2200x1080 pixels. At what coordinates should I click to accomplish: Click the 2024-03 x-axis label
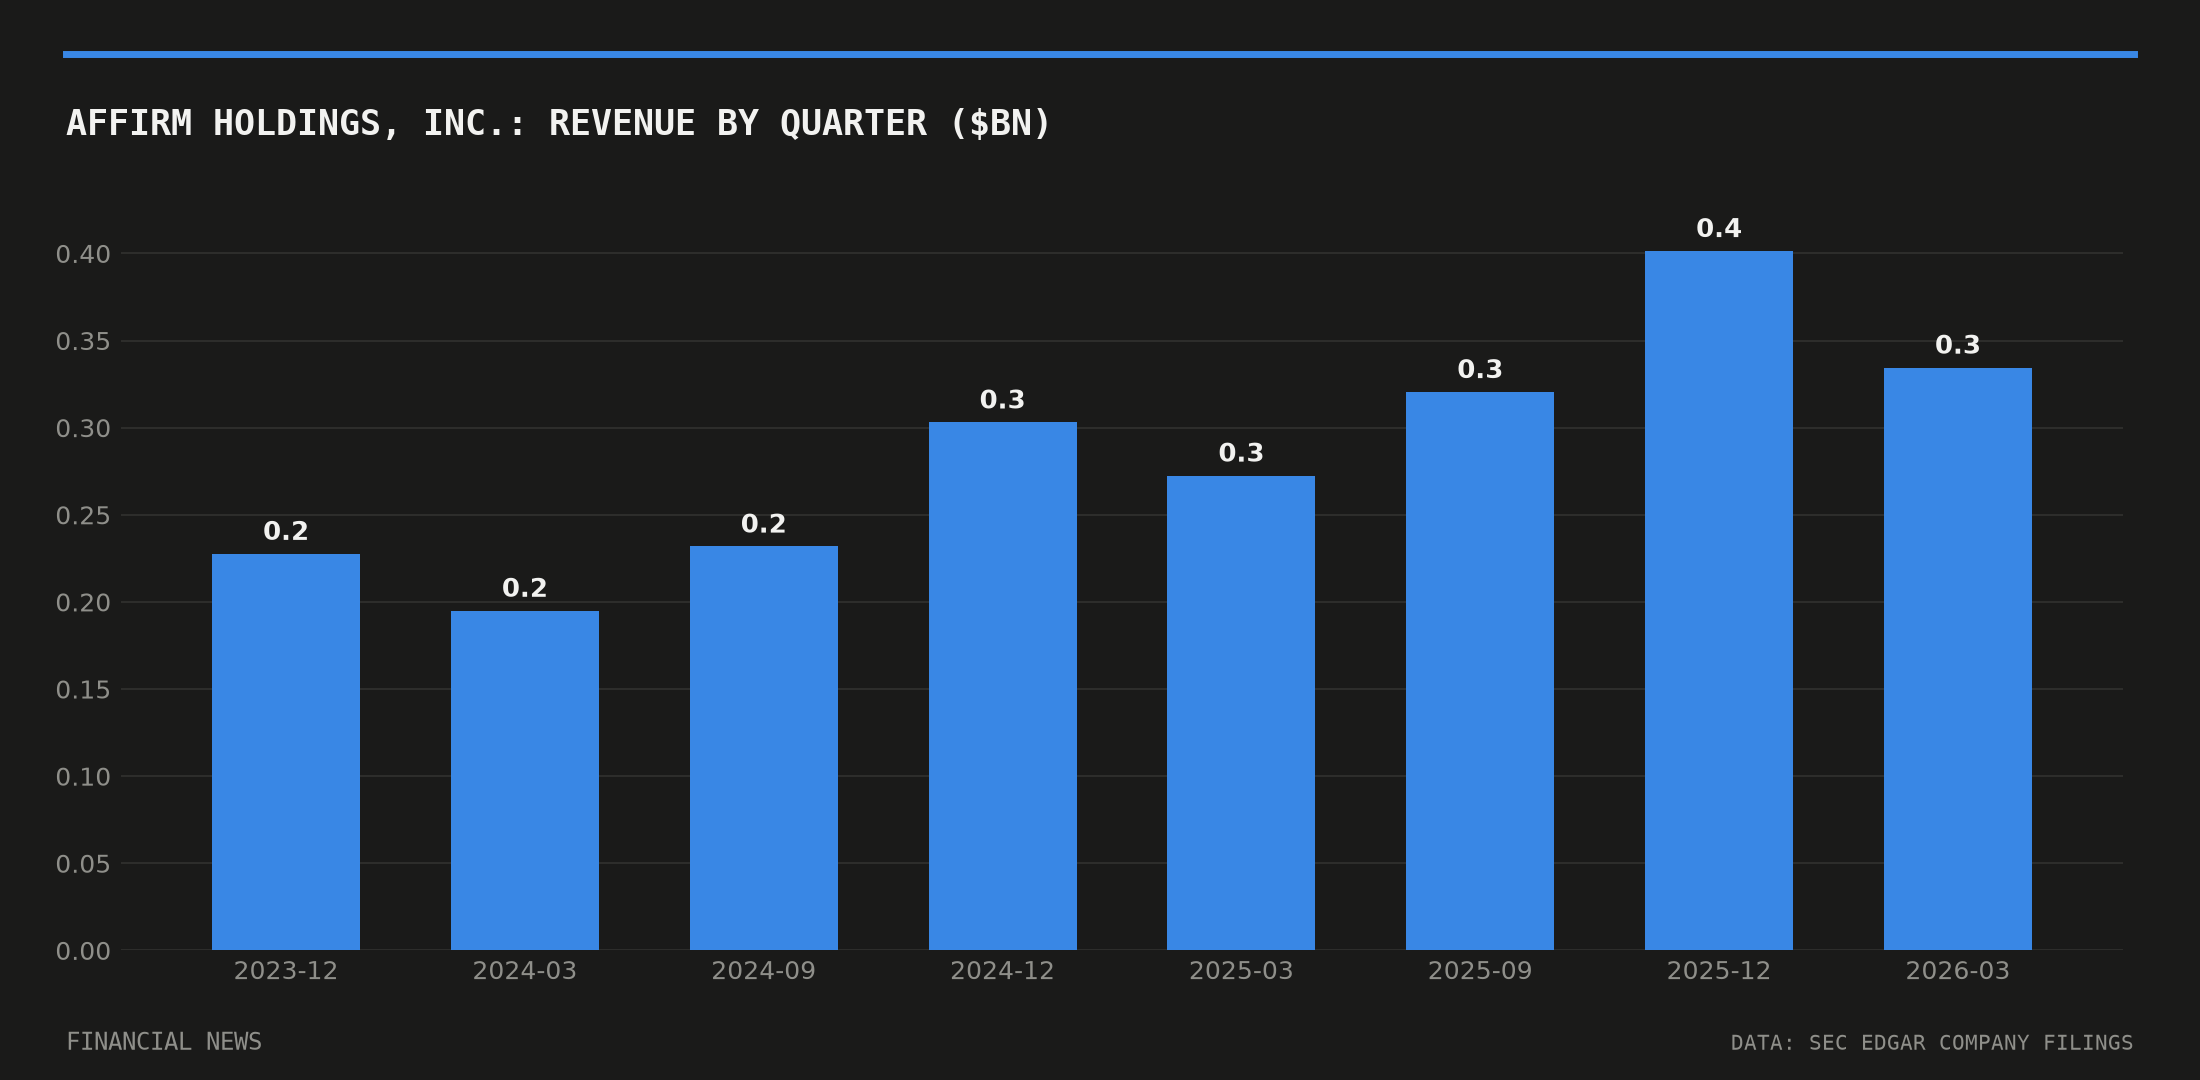coord(525,971)
